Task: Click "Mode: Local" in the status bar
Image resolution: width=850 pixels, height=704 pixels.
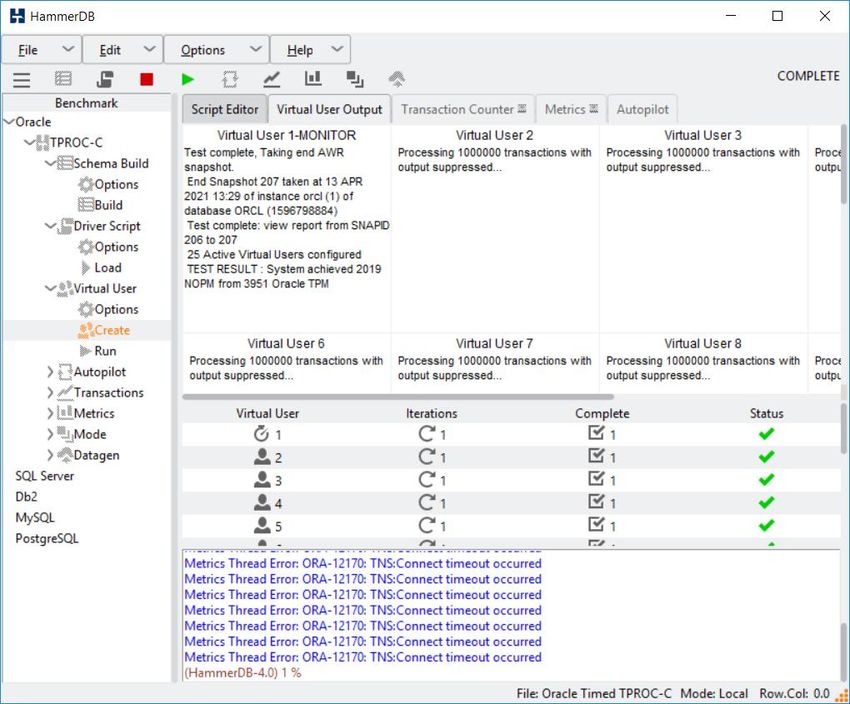Action: [x=714, y=694]
